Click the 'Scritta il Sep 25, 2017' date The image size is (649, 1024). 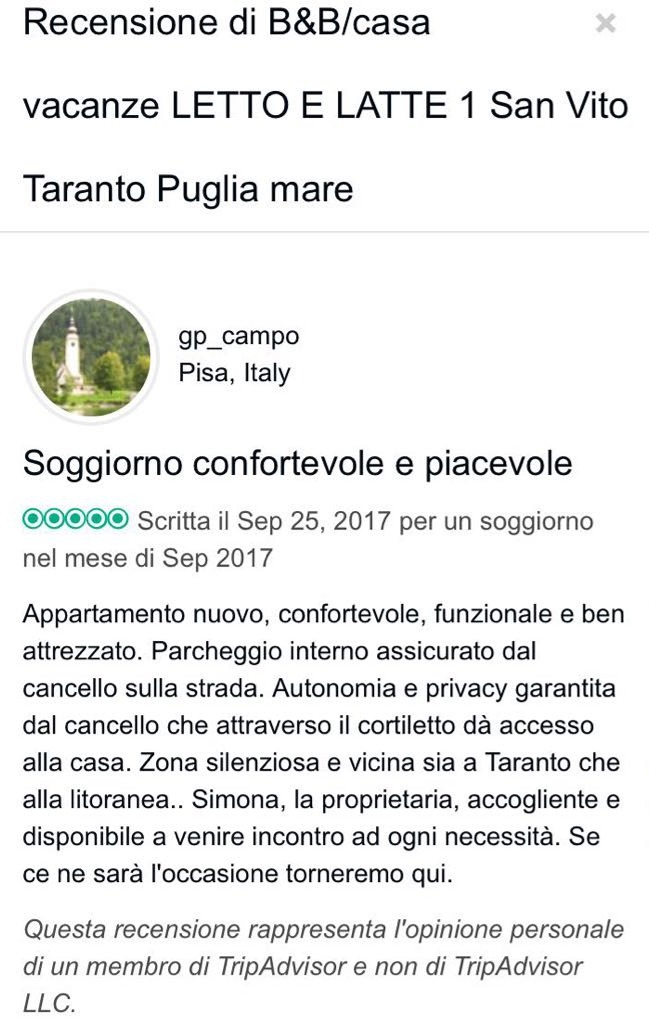(x=264, y=521)
